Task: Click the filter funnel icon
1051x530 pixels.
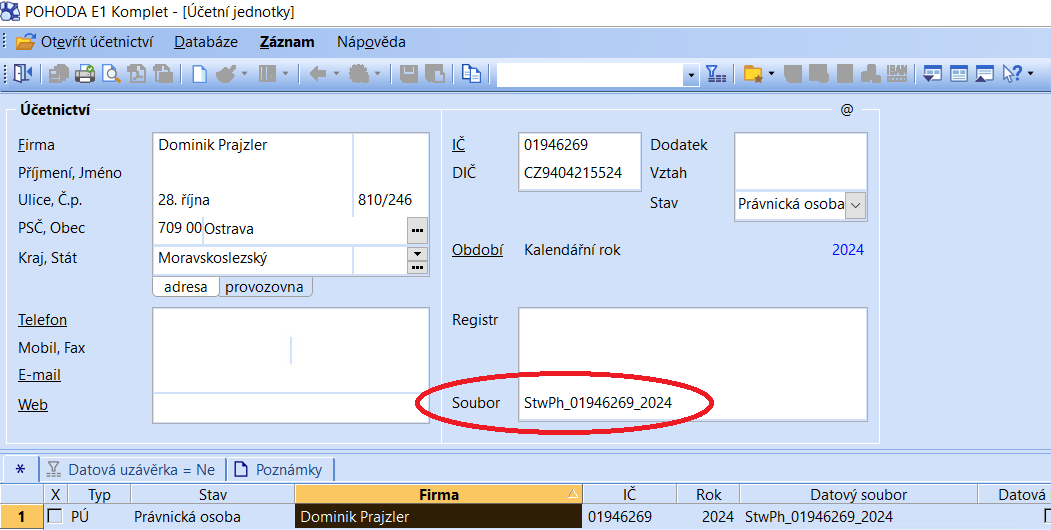Action: click(716, 74)
